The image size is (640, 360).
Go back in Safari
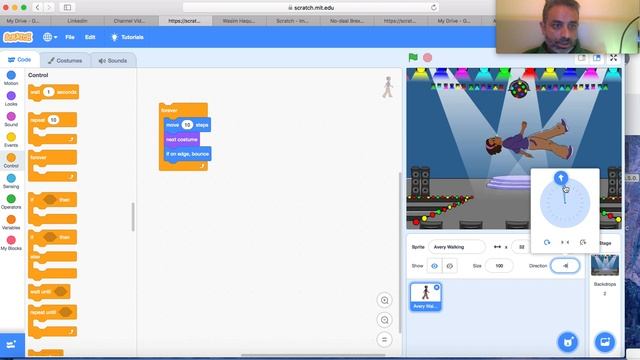(x=37, y=7)
